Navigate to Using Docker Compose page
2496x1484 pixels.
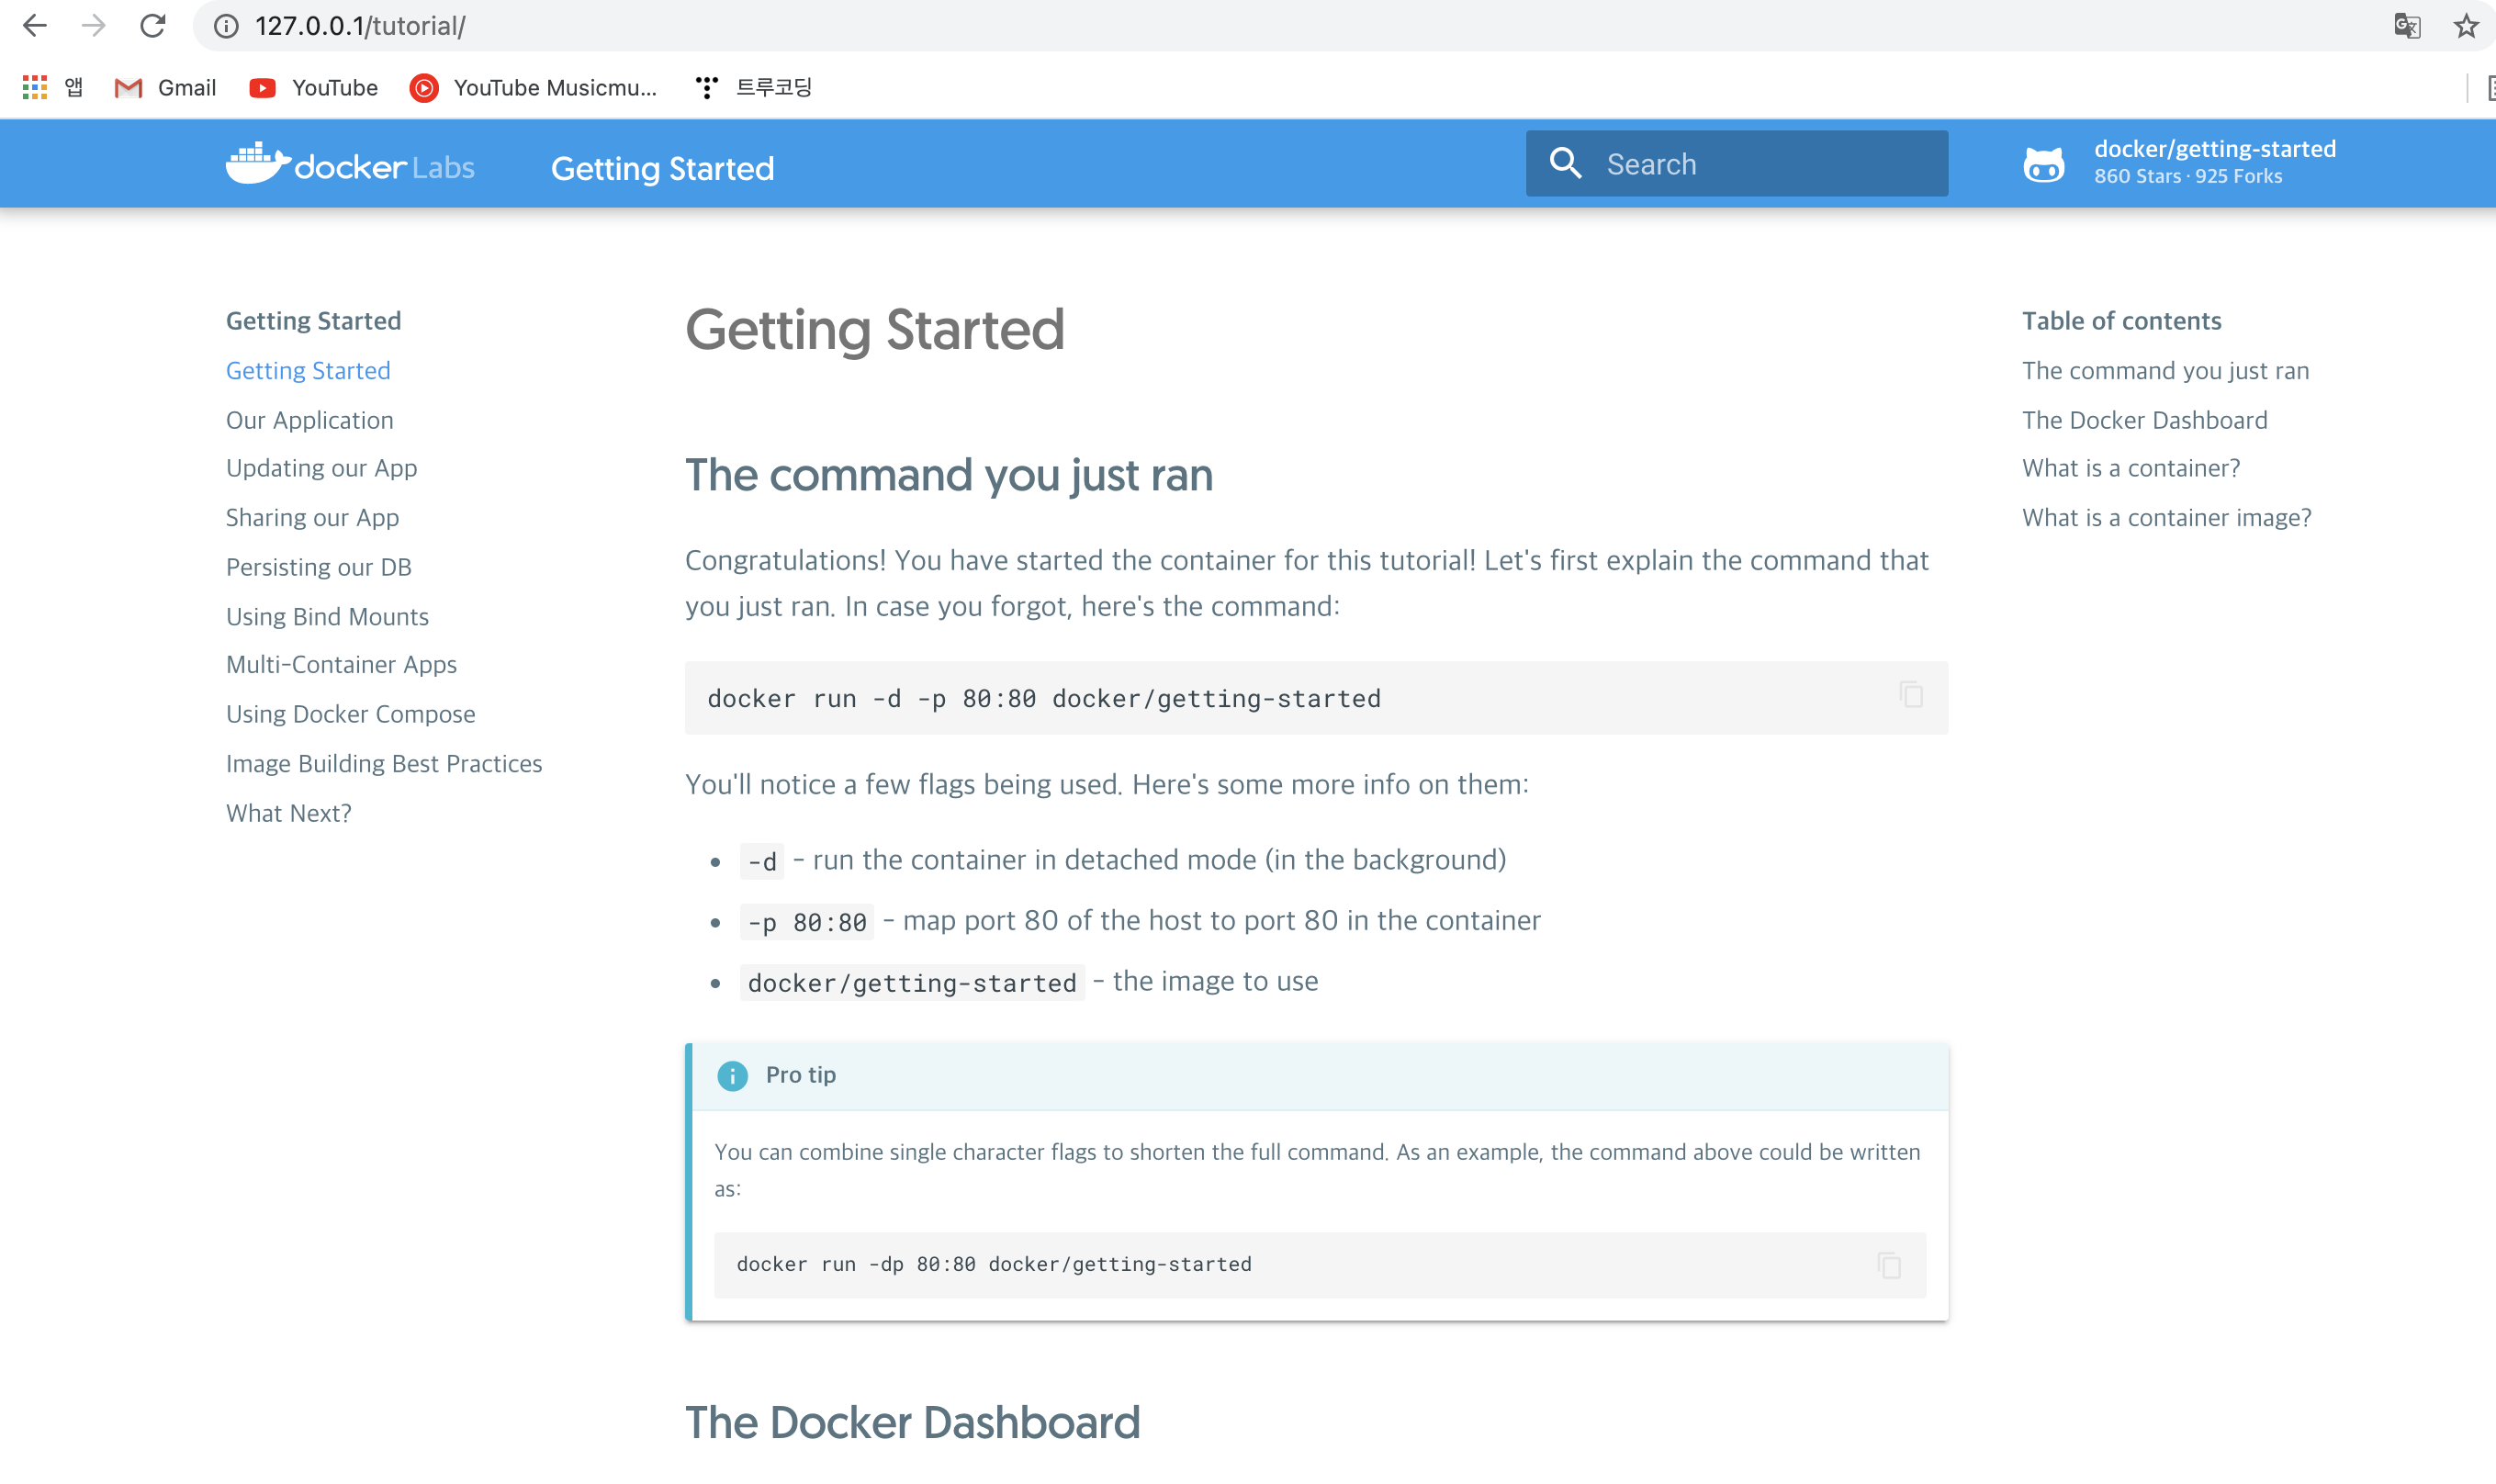pos(350,714)
